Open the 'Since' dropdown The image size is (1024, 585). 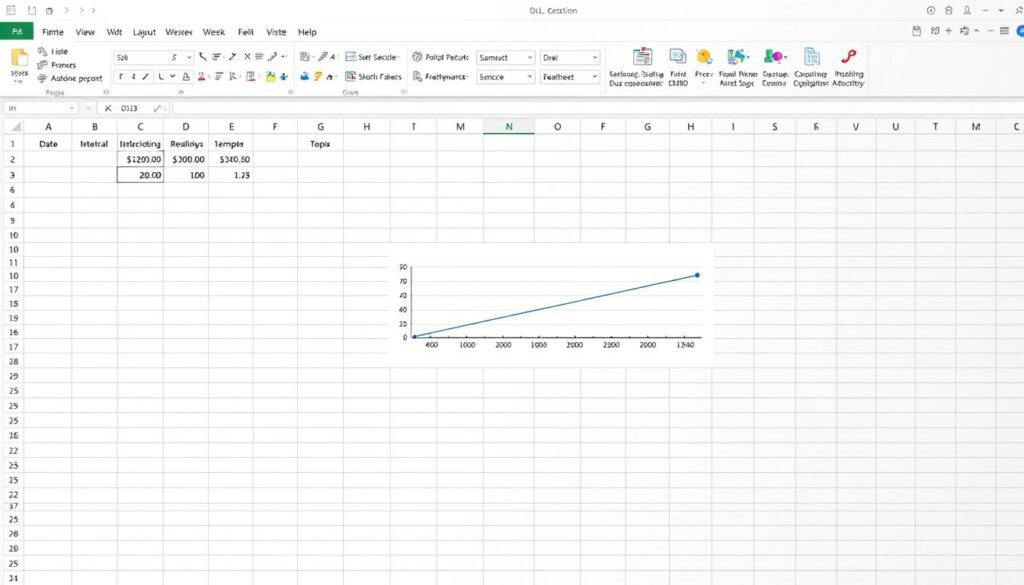pos(505,77)
